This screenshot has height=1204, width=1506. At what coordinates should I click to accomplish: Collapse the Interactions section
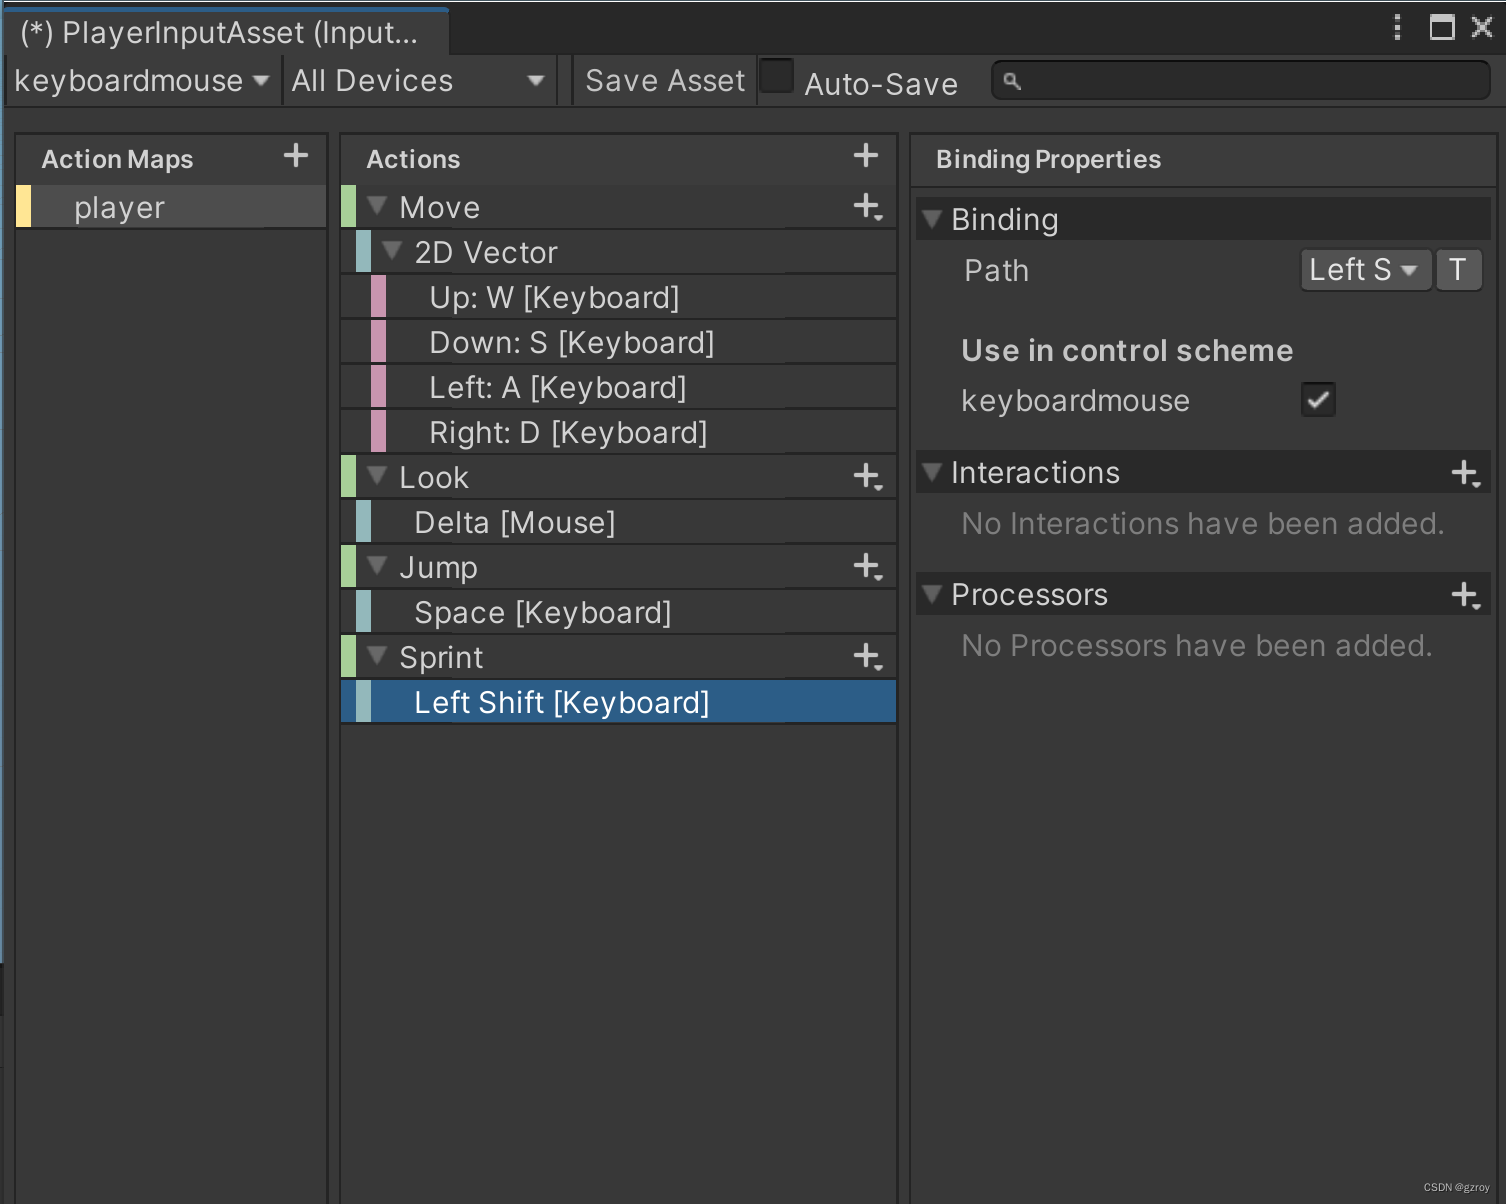point(931,471)
